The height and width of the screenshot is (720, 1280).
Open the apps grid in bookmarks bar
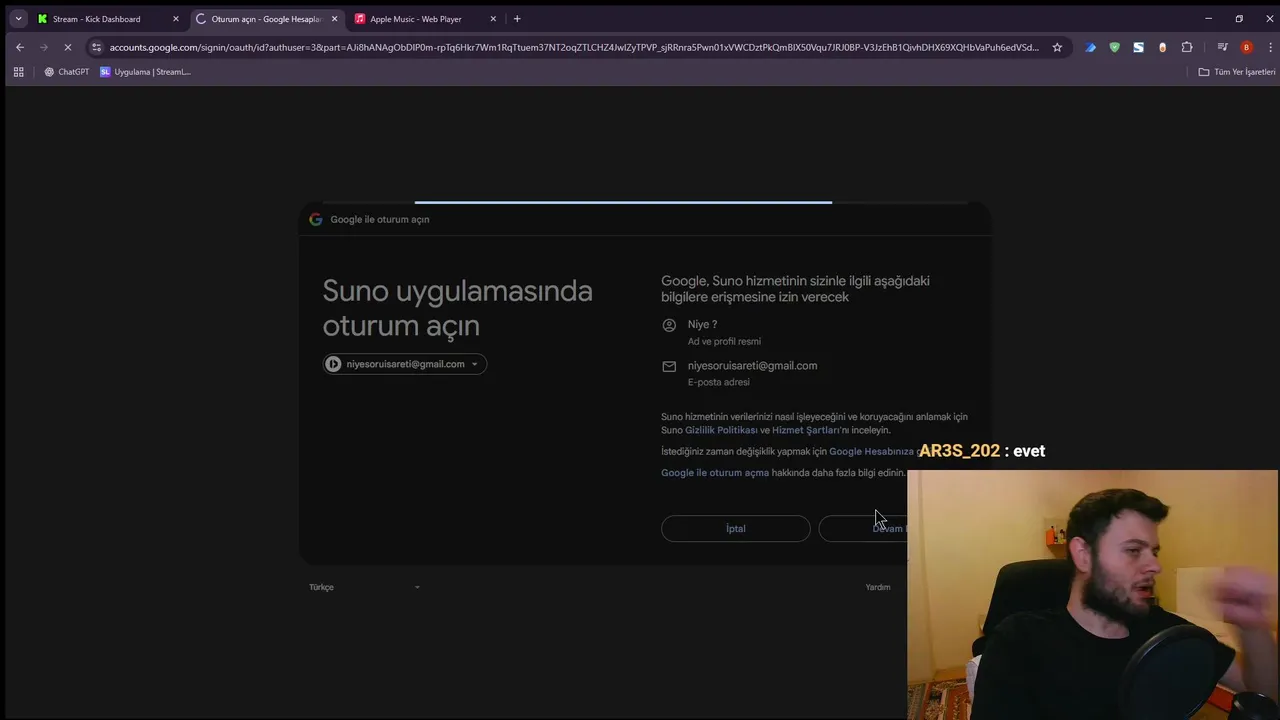click(18, 72)
